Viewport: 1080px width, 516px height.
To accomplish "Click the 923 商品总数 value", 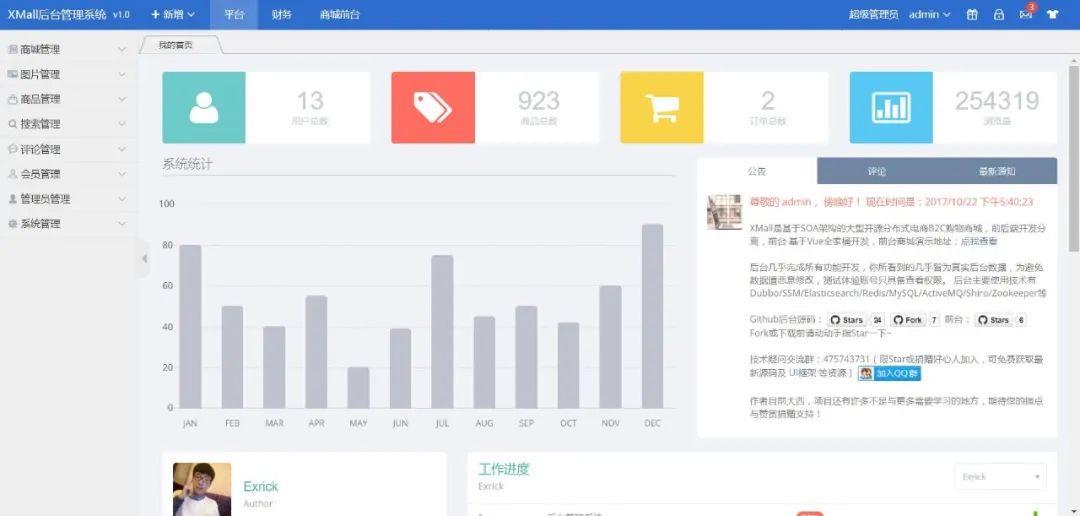I will 539,101.
